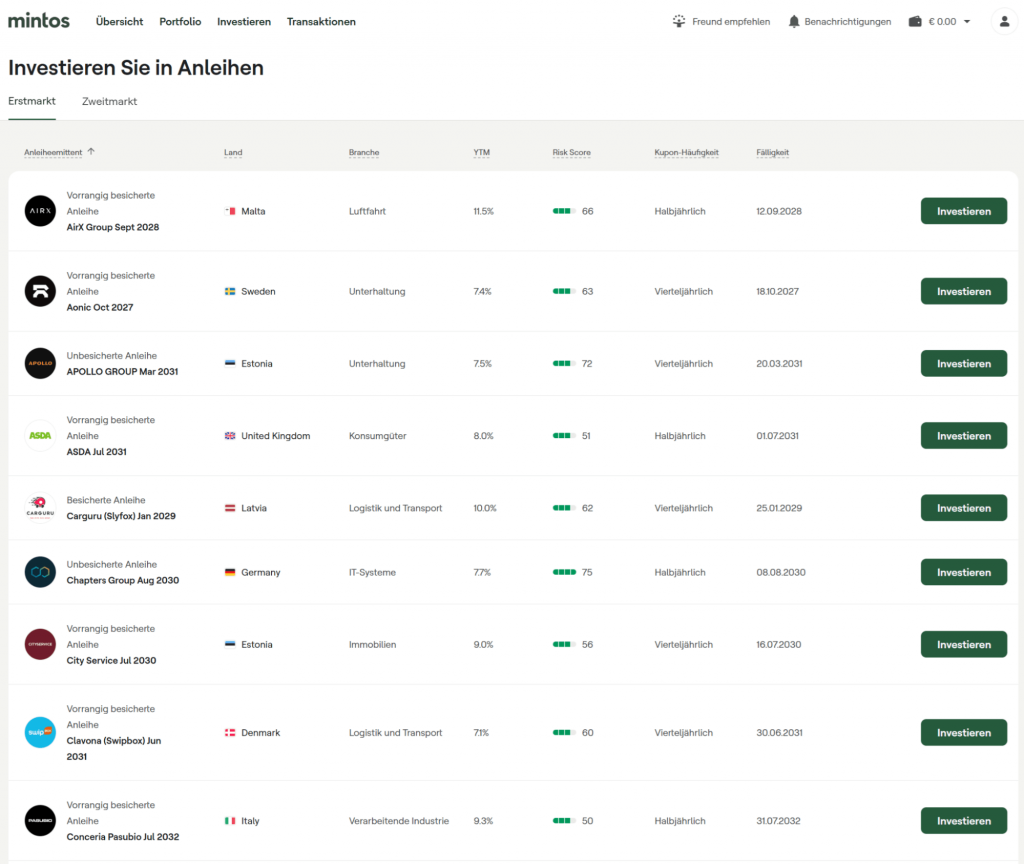This screenshot has height=864, width=1024.
Task: Click the Mintos logo
Action: (x=39, y=21)
